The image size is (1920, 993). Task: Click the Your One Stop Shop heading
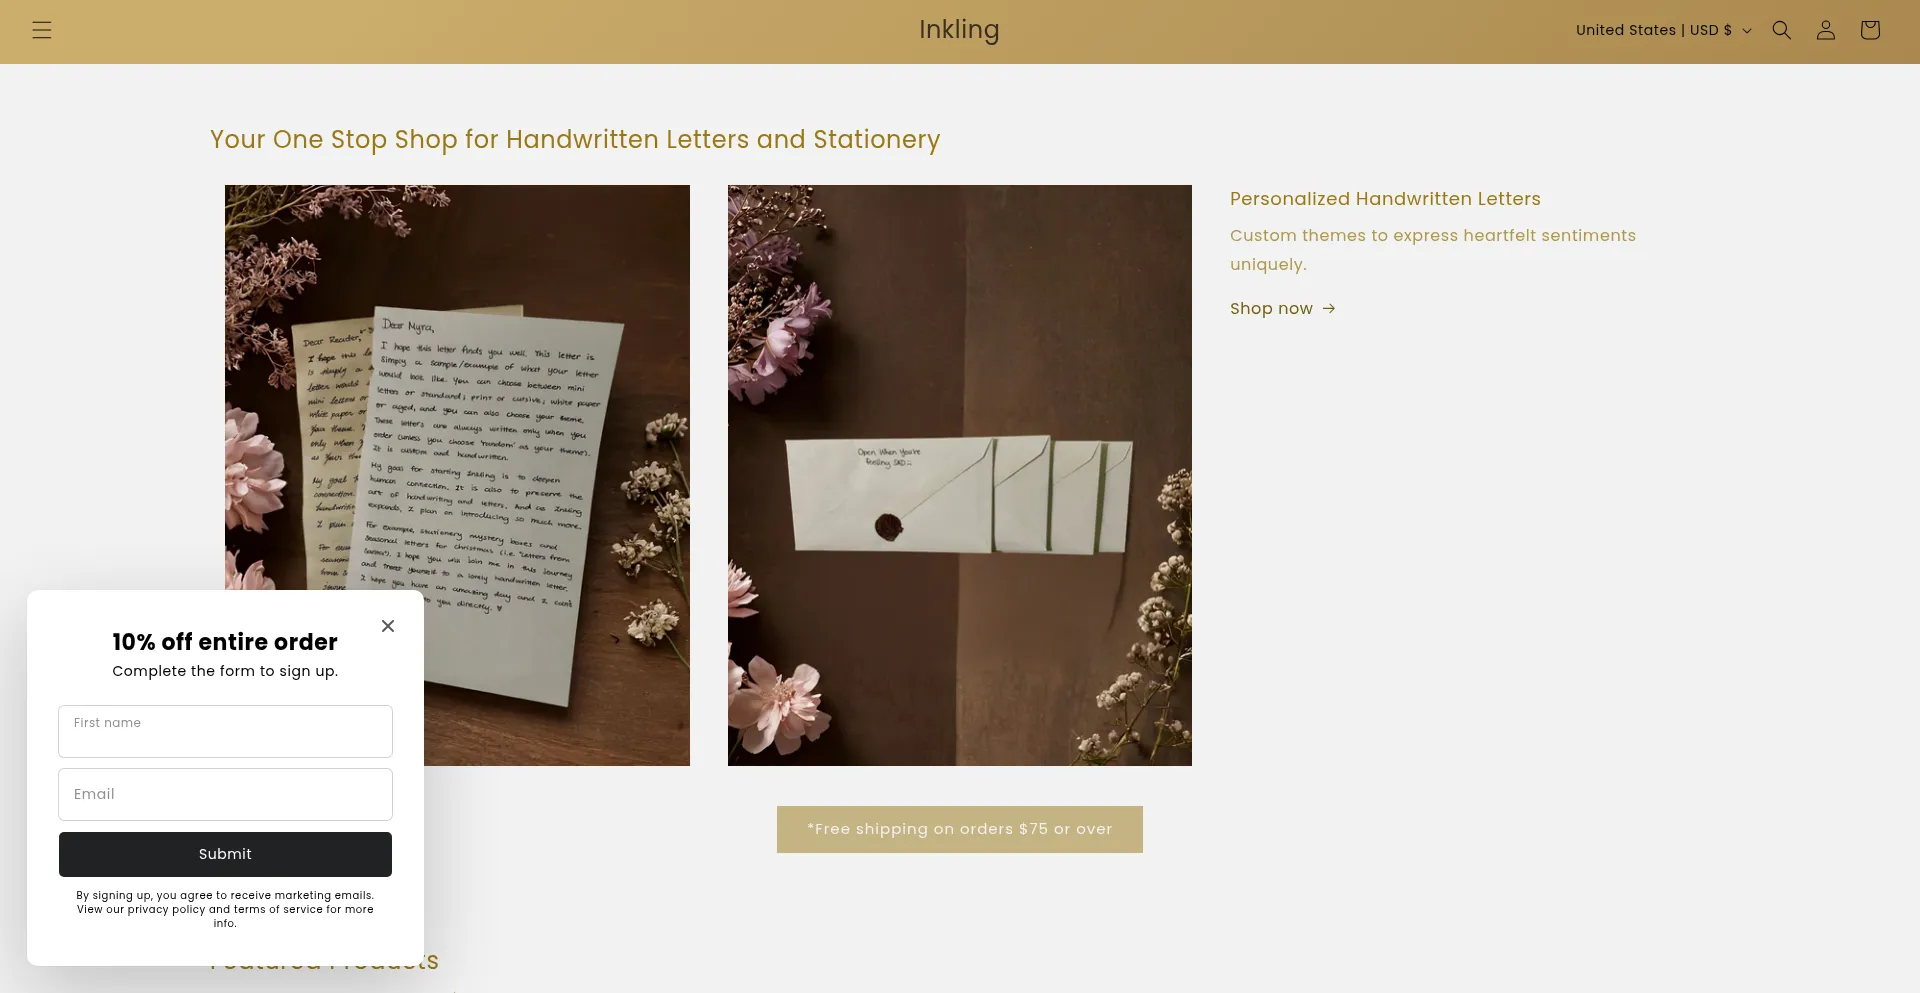click(x=575, y=140)
